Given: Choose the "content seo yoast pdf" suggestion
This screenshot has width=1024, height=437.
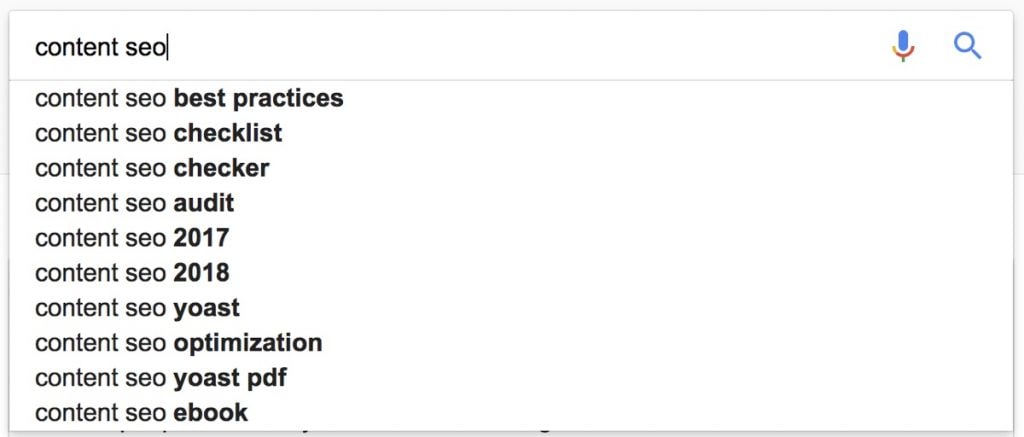Looking at the screenshot, I should pos(161,378).
